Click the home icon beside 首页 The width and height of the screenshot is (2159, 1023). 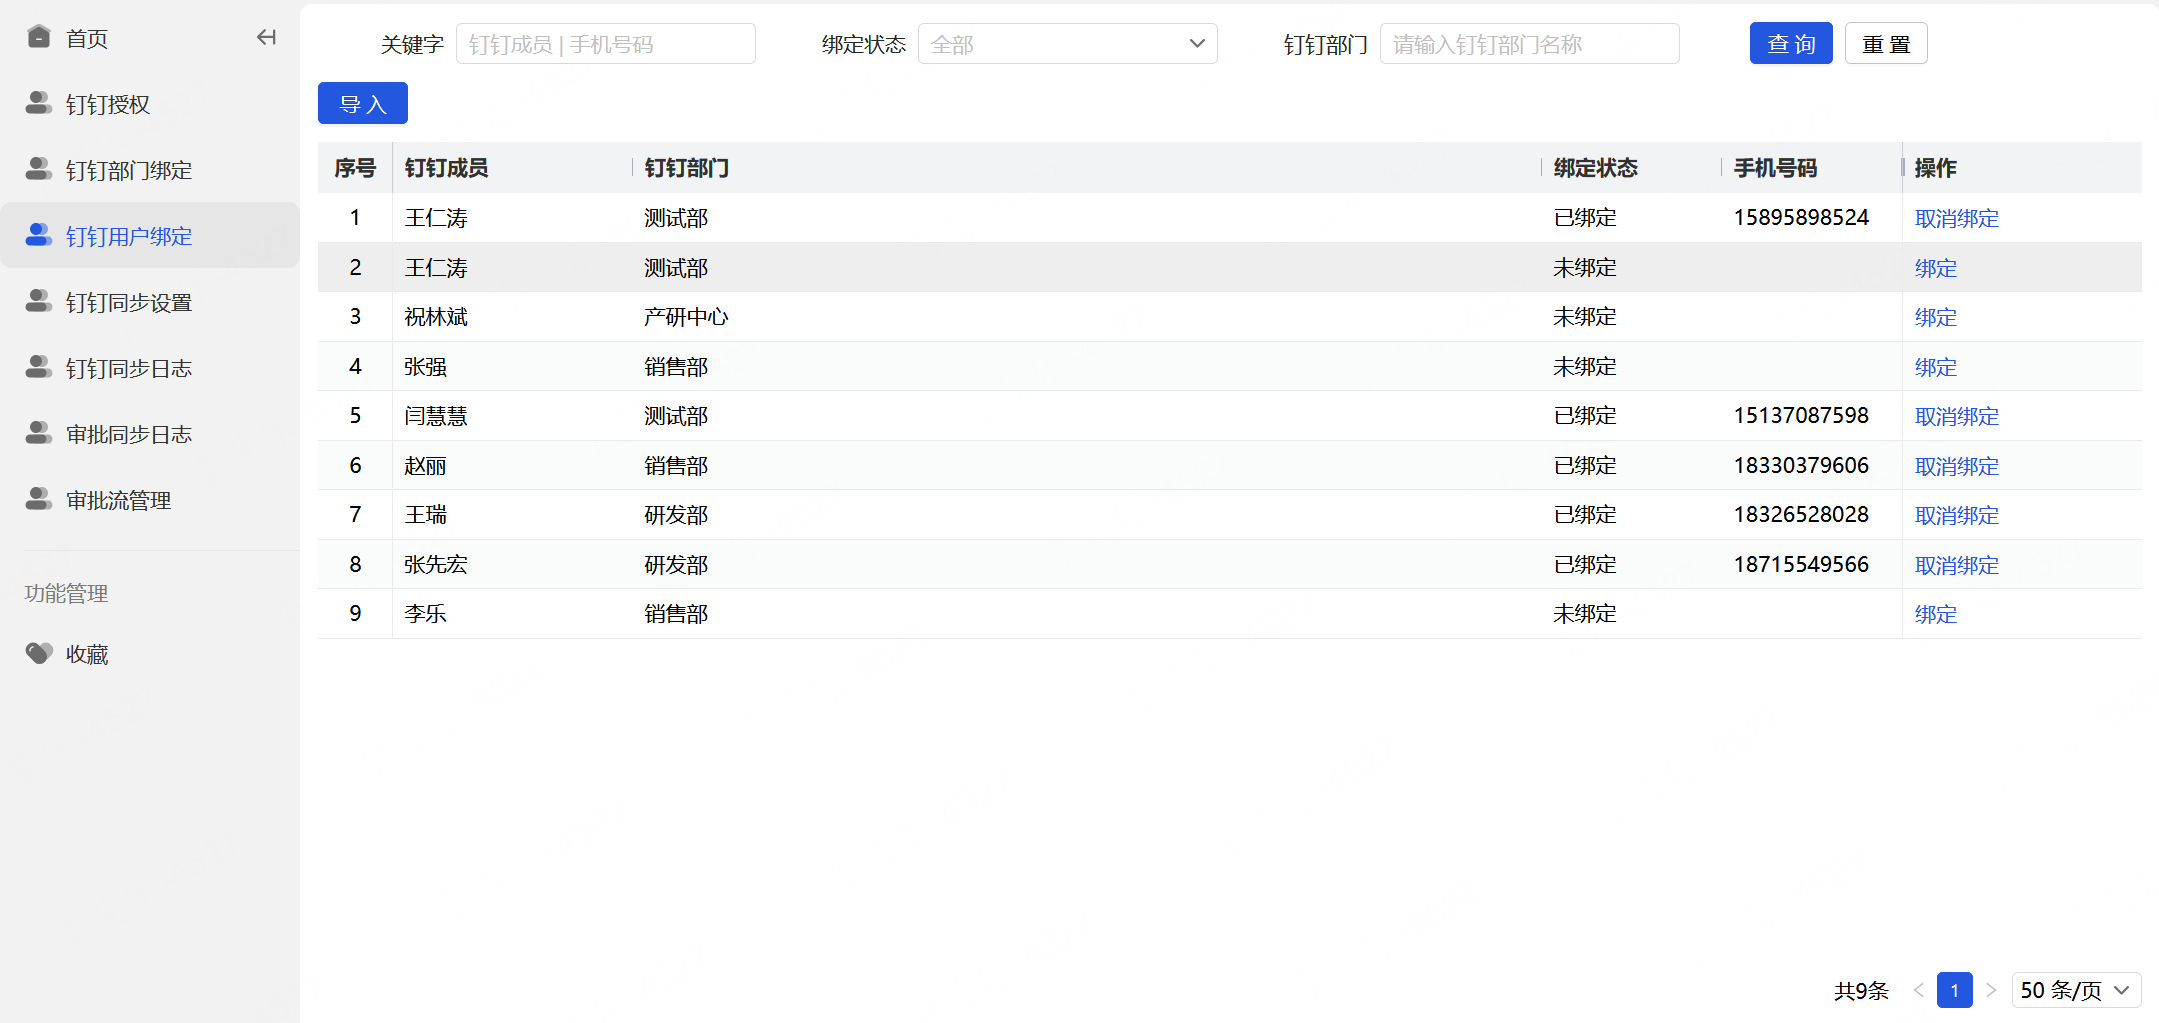point(39,37)
